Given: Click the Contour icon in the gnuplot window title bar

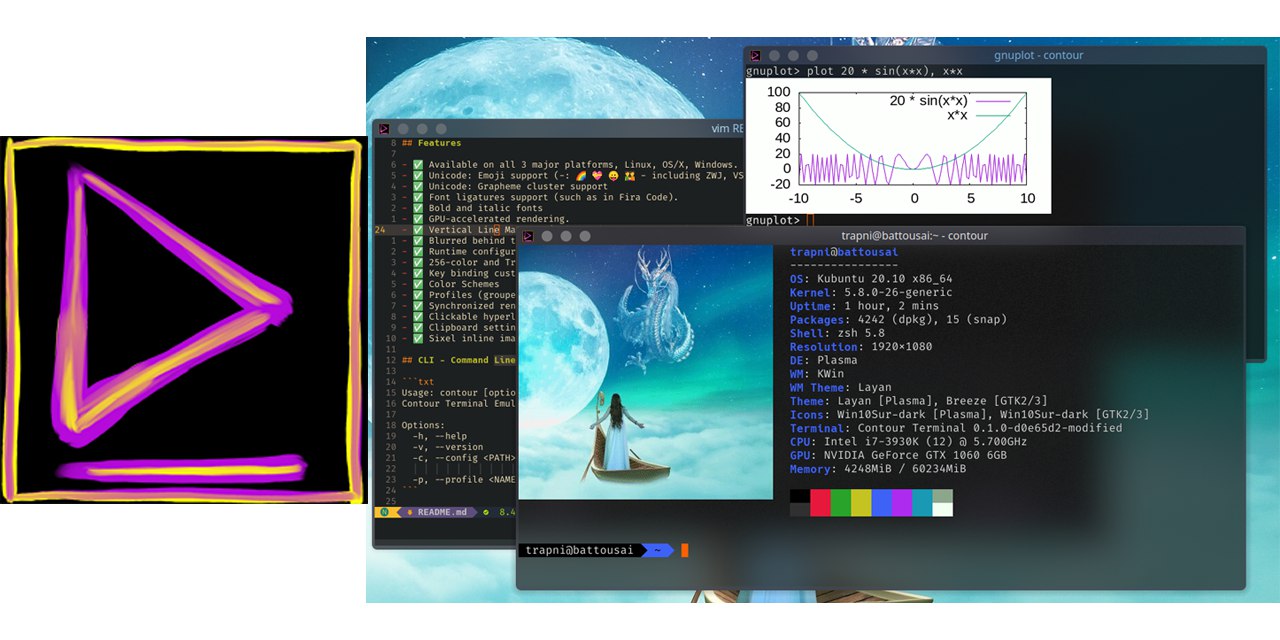Looking at the screenshot, I should pos(755,55).
